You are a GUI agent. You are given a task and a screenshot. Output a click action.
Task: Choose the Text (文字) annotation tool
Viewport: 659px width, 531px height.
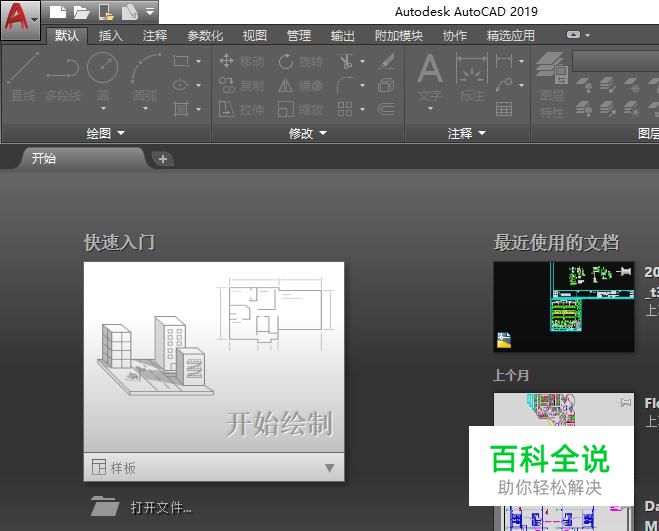(x=429, y=78)
